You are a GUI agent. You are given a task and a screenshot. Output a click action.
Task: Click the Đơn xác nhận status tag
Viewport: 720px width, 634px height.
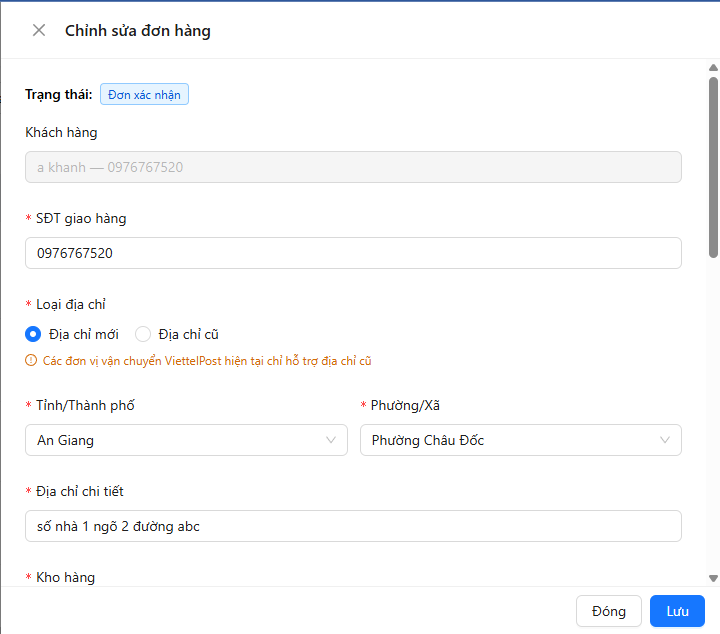(144, 94)
